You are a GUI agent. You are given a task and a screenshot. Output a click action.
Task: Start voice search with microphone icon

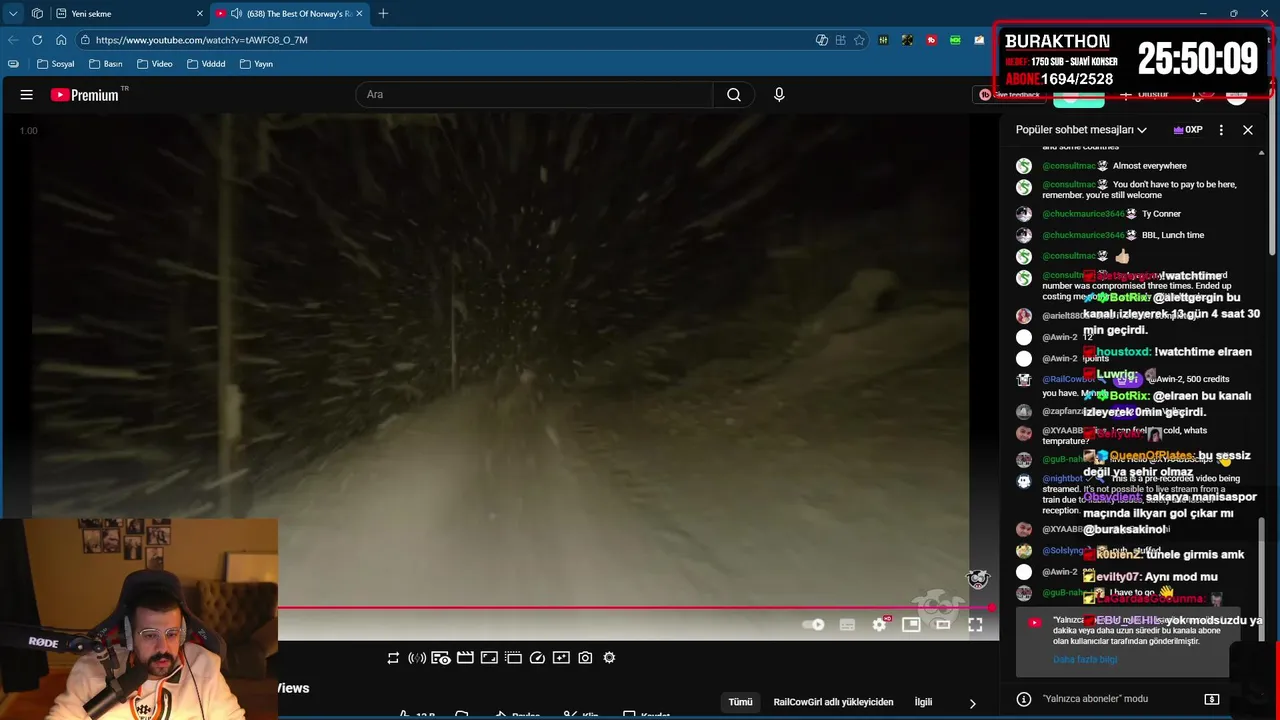779,95
